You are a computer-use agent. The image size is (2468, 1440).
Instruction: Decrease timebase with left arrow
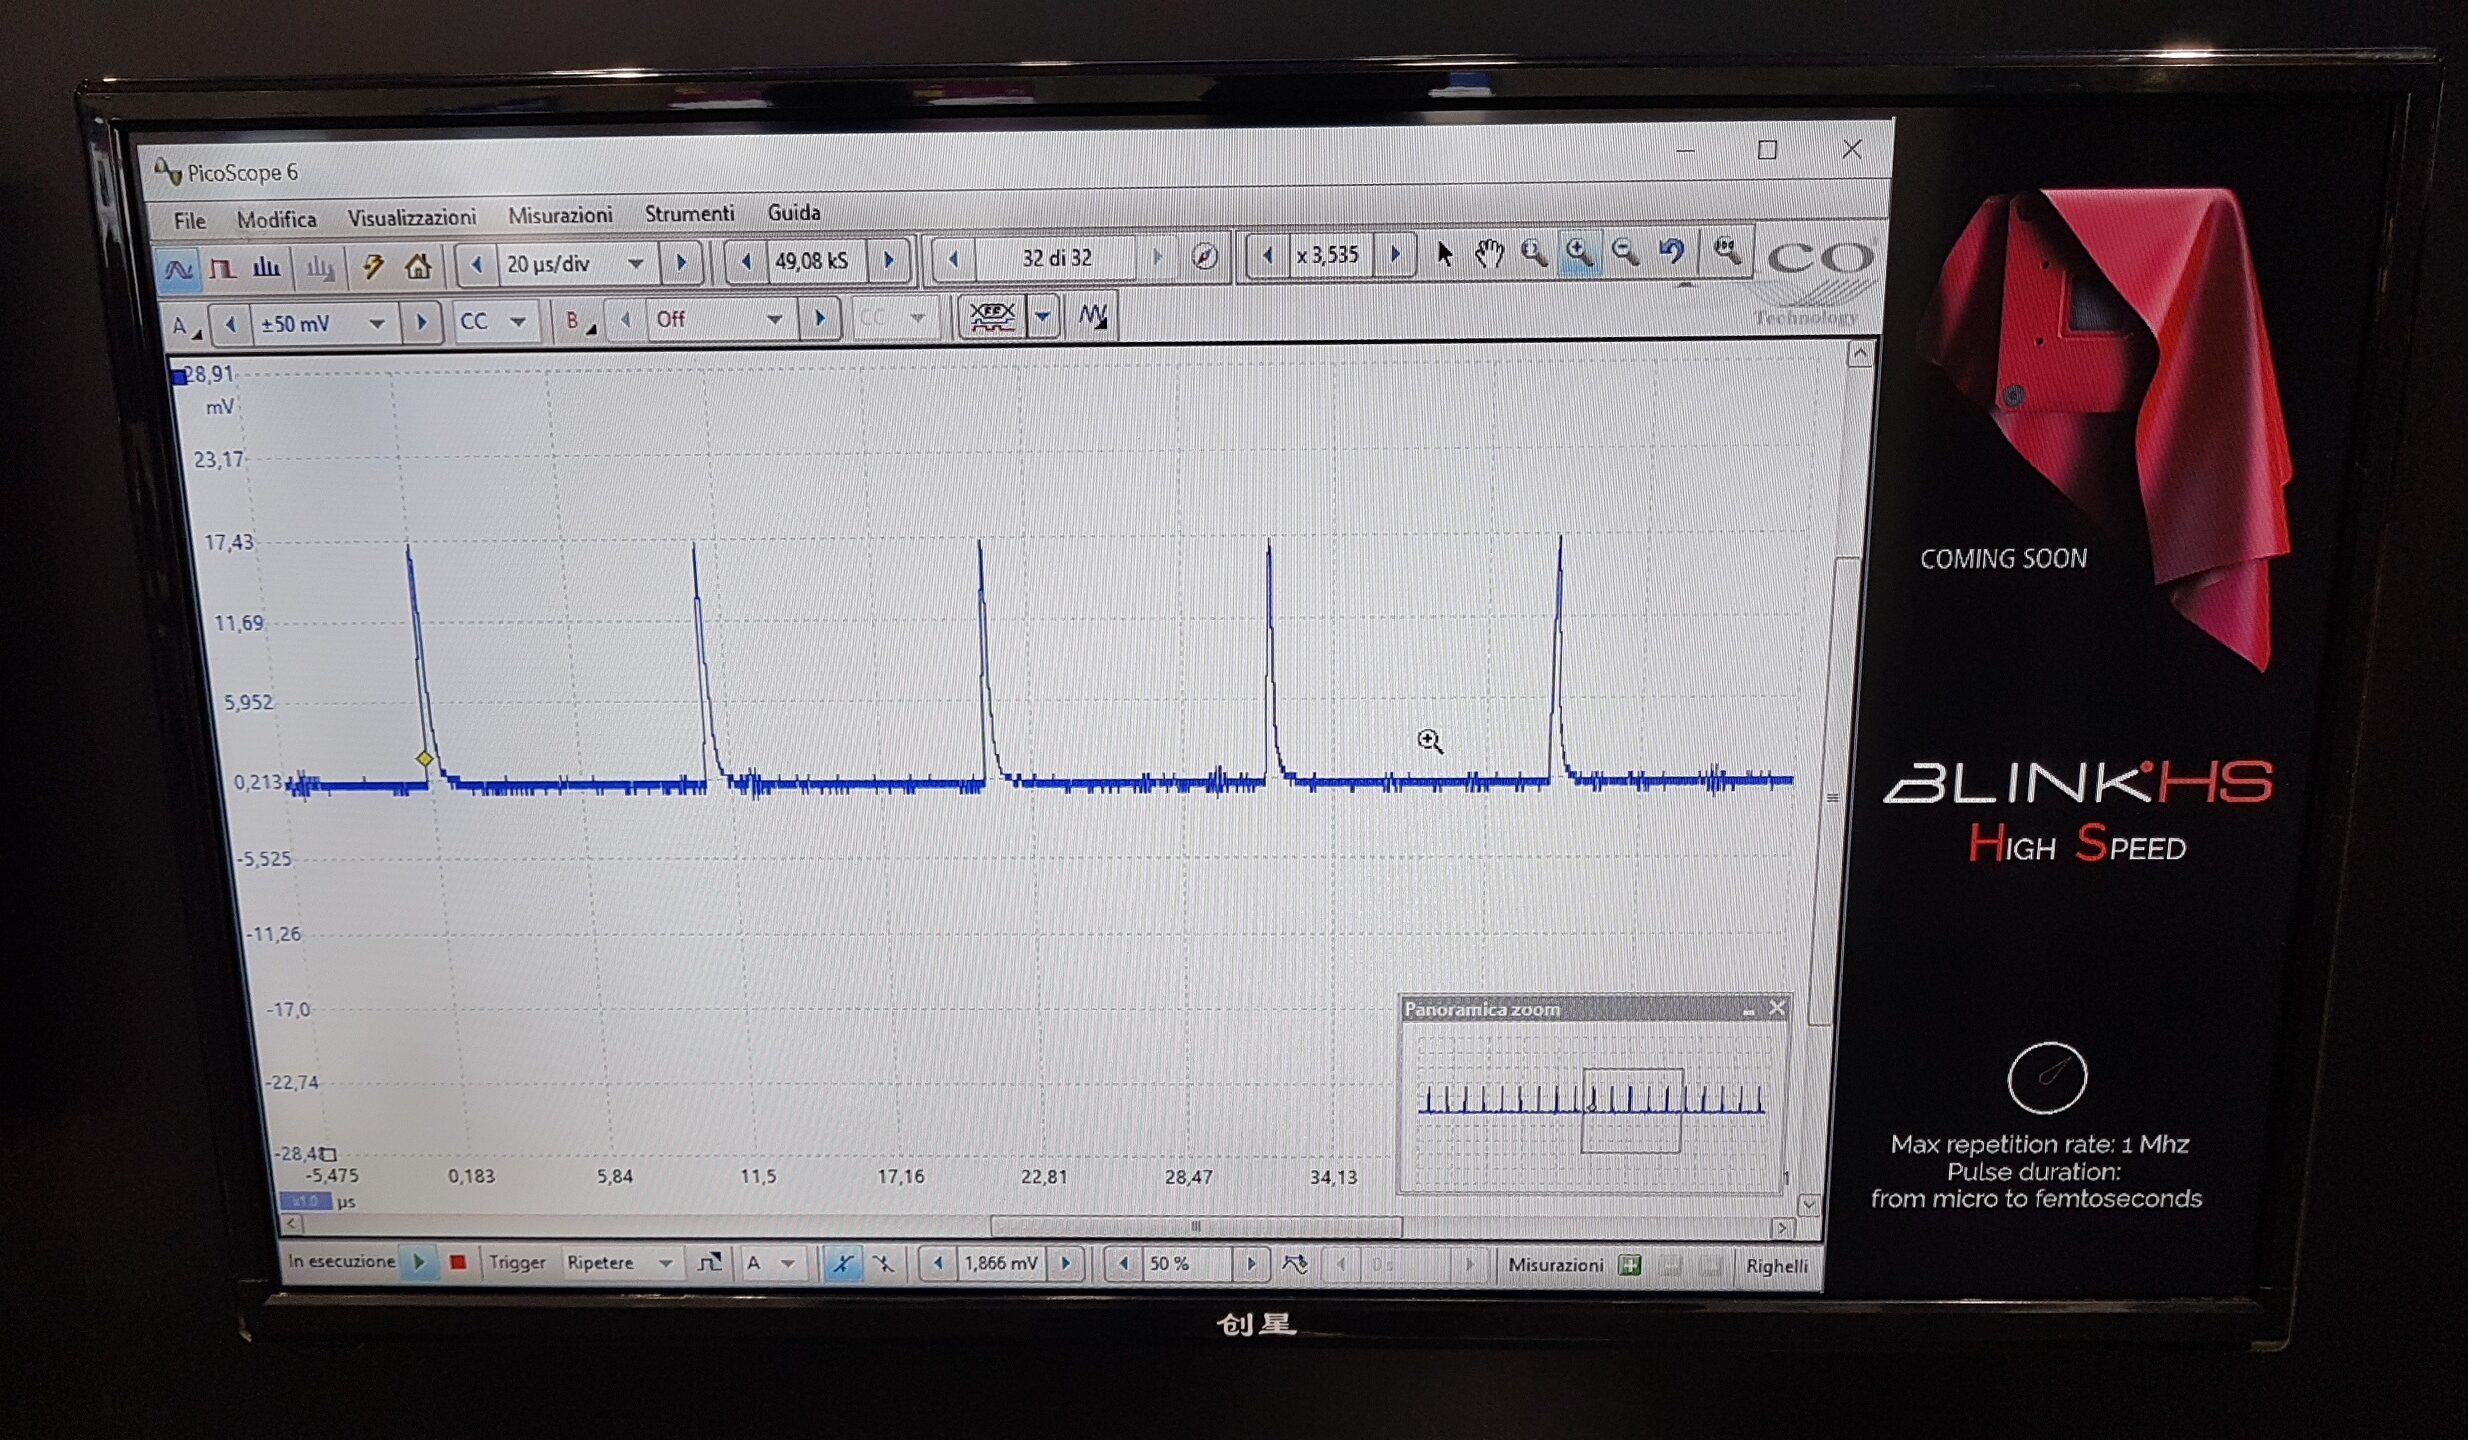click(476, 265)
